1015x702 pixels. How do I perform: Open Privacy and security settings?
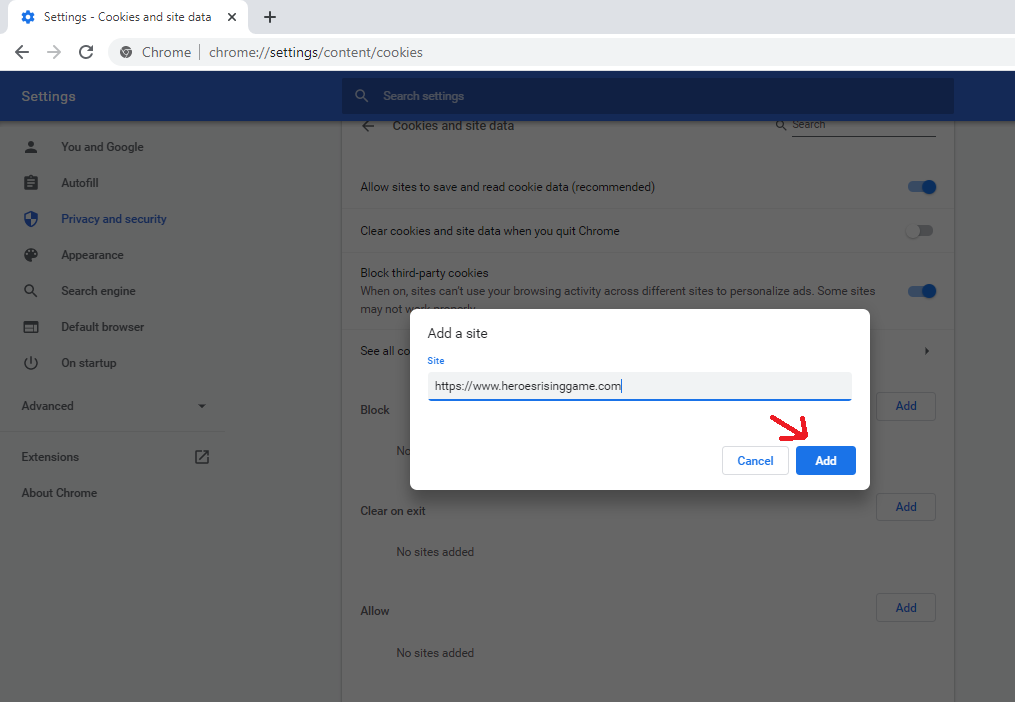113,219
